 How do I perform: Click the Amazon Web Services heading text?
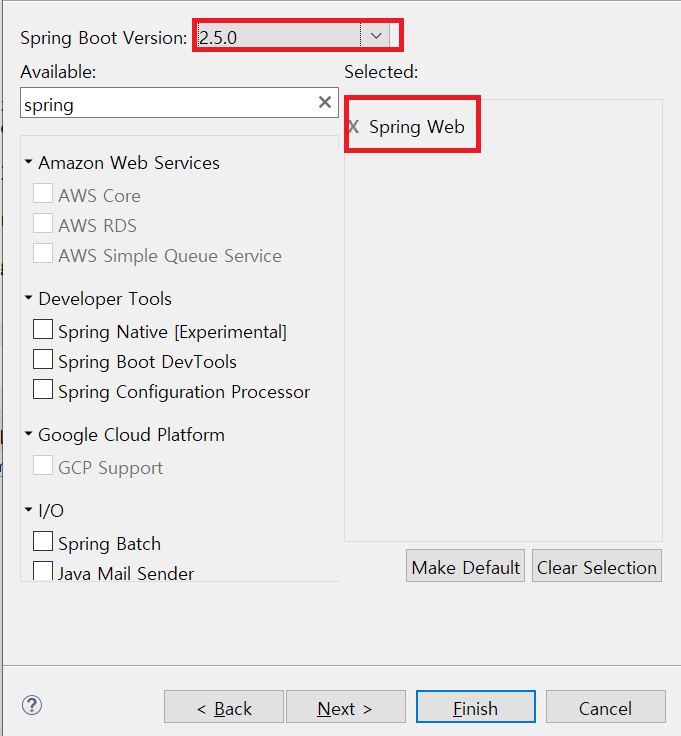pos(129,163)
